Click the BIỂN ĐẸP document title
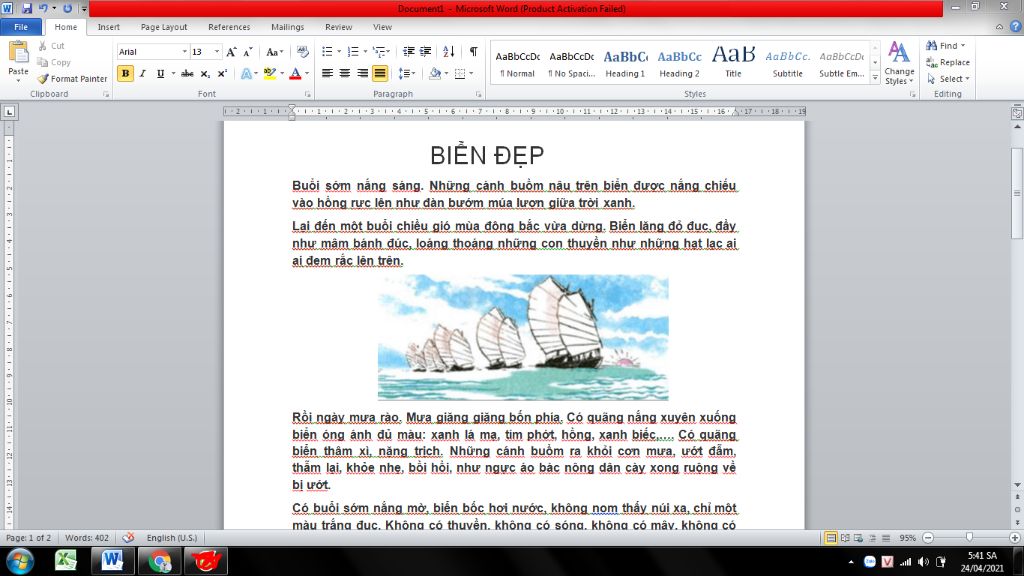 point(487,155)
